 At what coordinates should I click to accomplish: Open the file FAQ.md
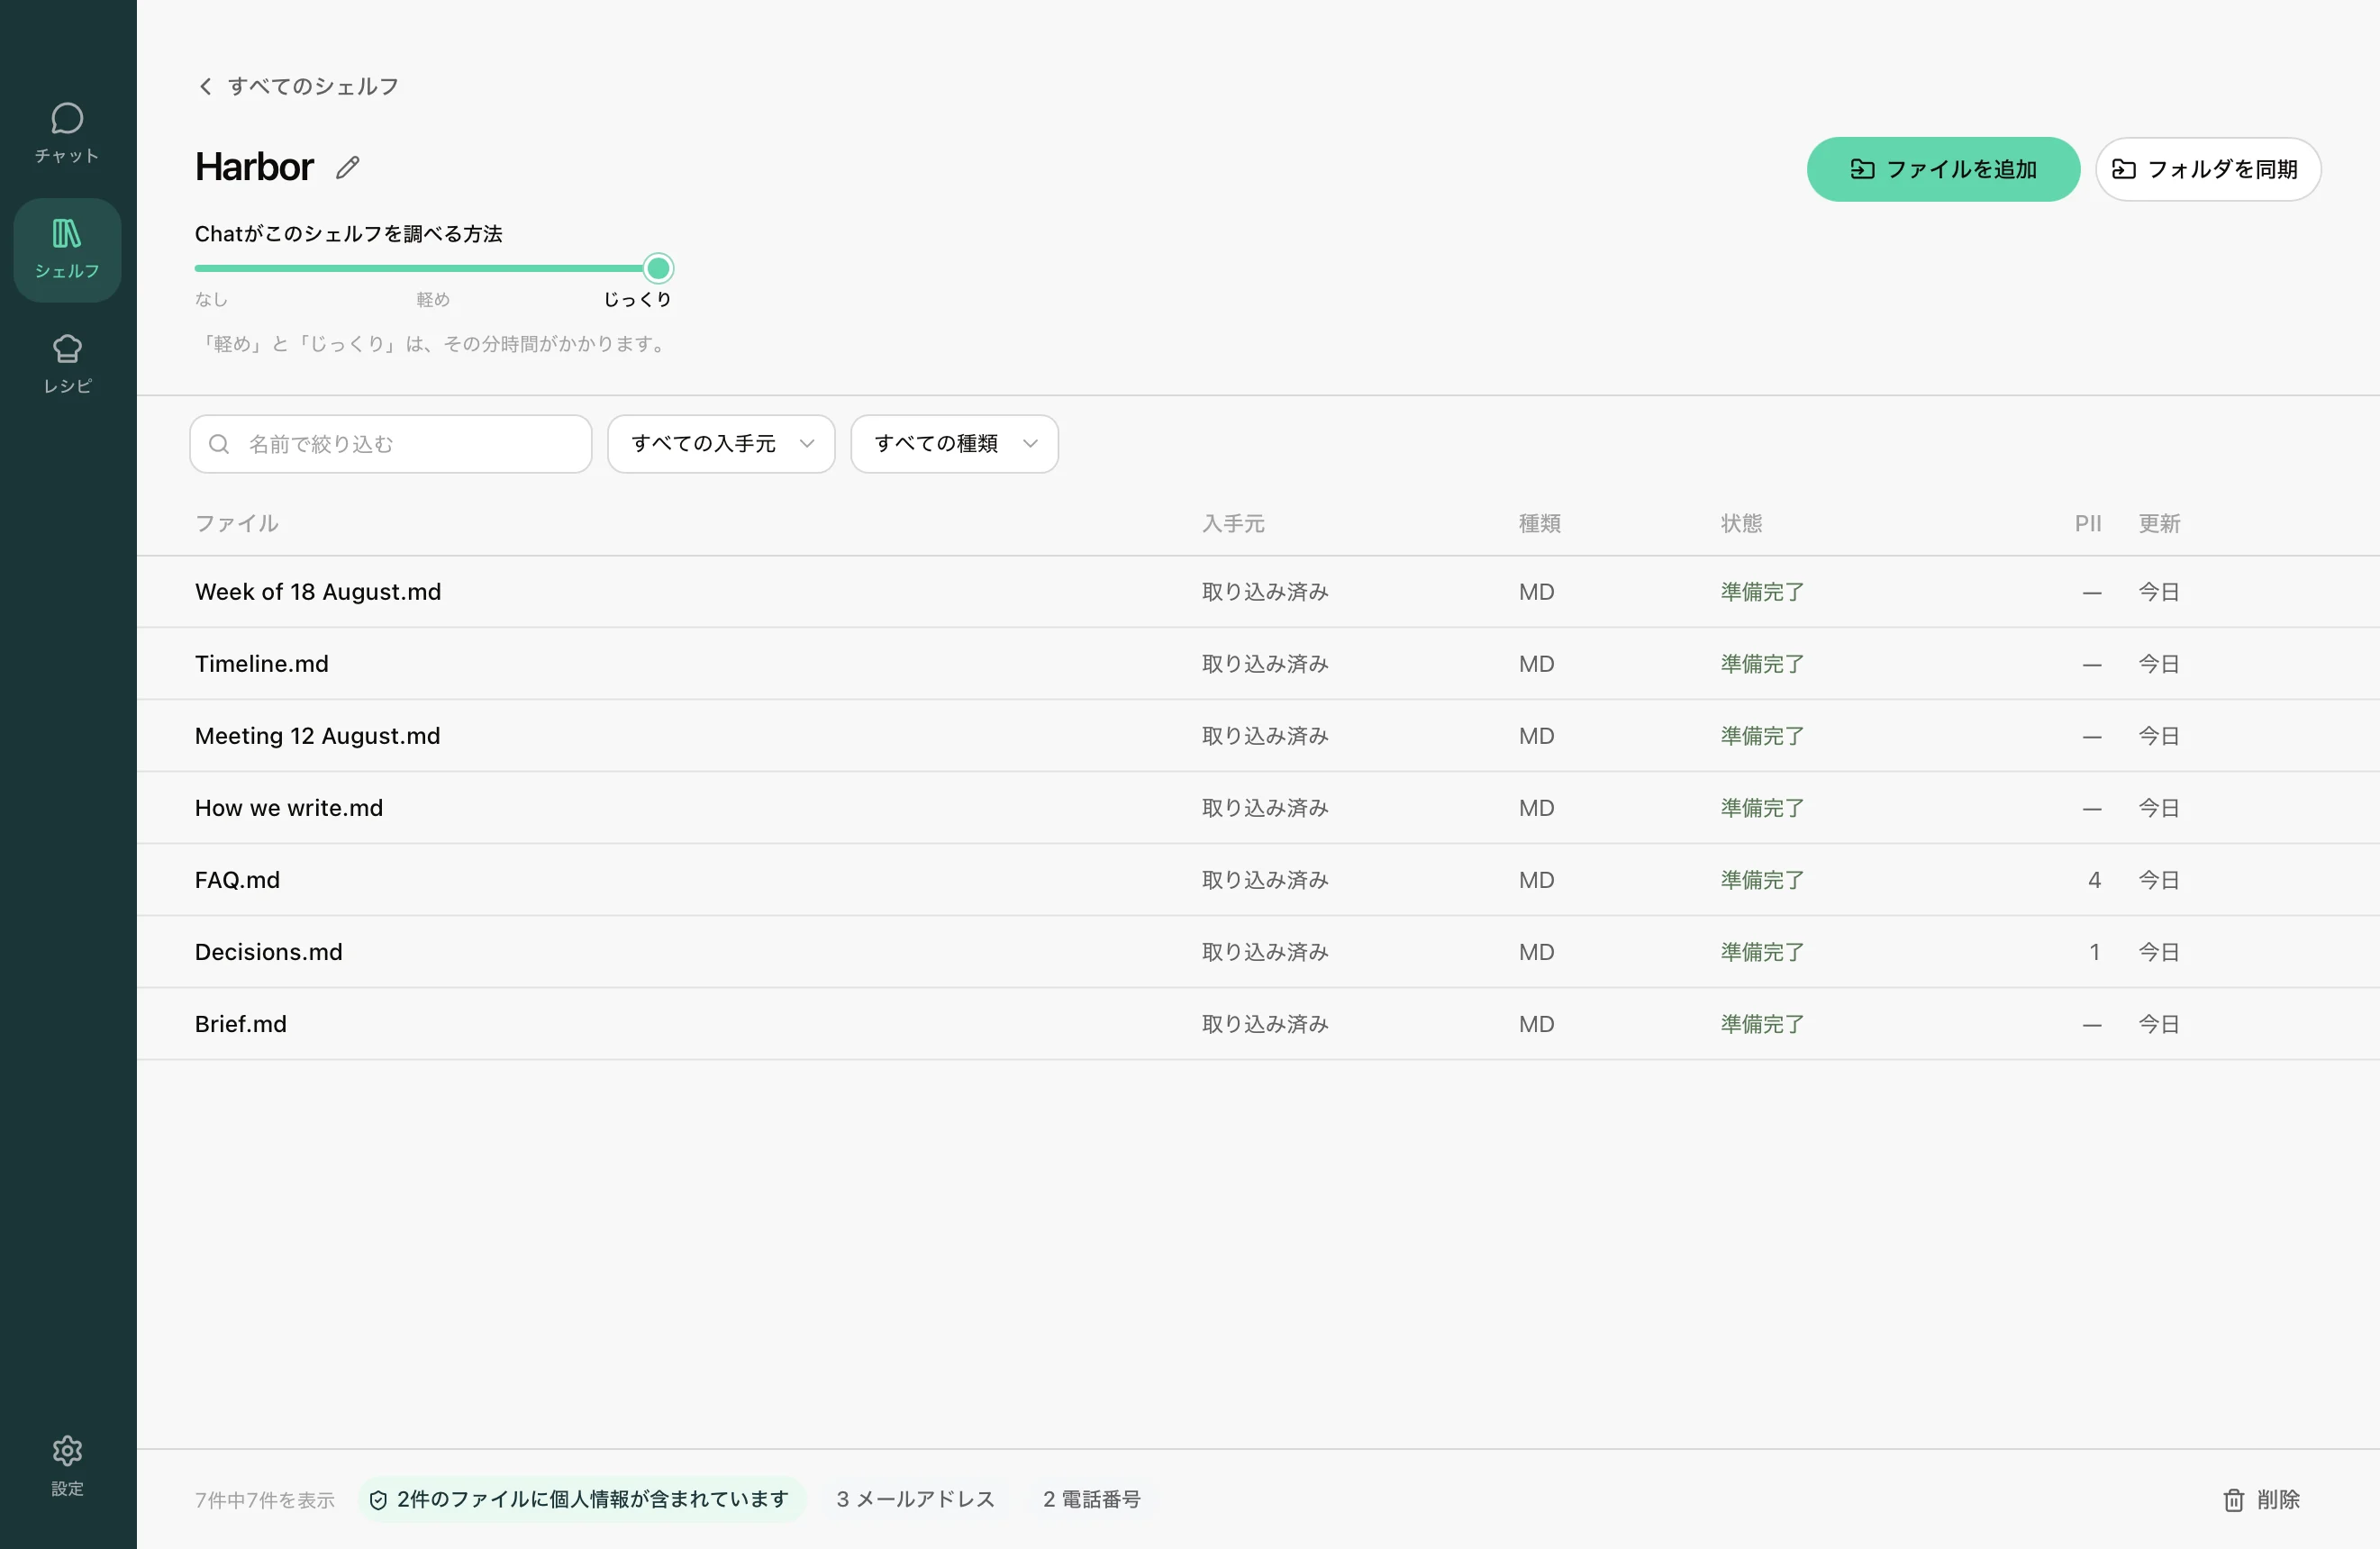click(237, 879)
